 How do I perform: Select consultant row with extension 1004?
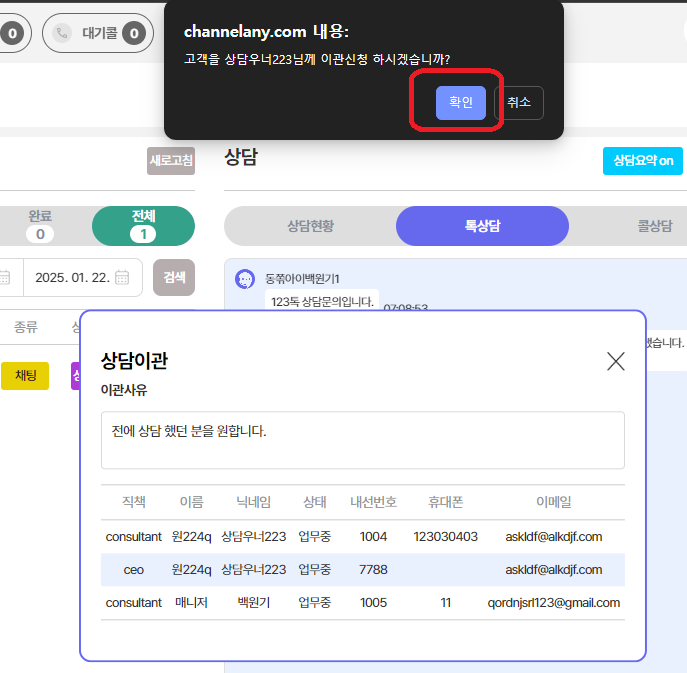click(x=362, y=536)
